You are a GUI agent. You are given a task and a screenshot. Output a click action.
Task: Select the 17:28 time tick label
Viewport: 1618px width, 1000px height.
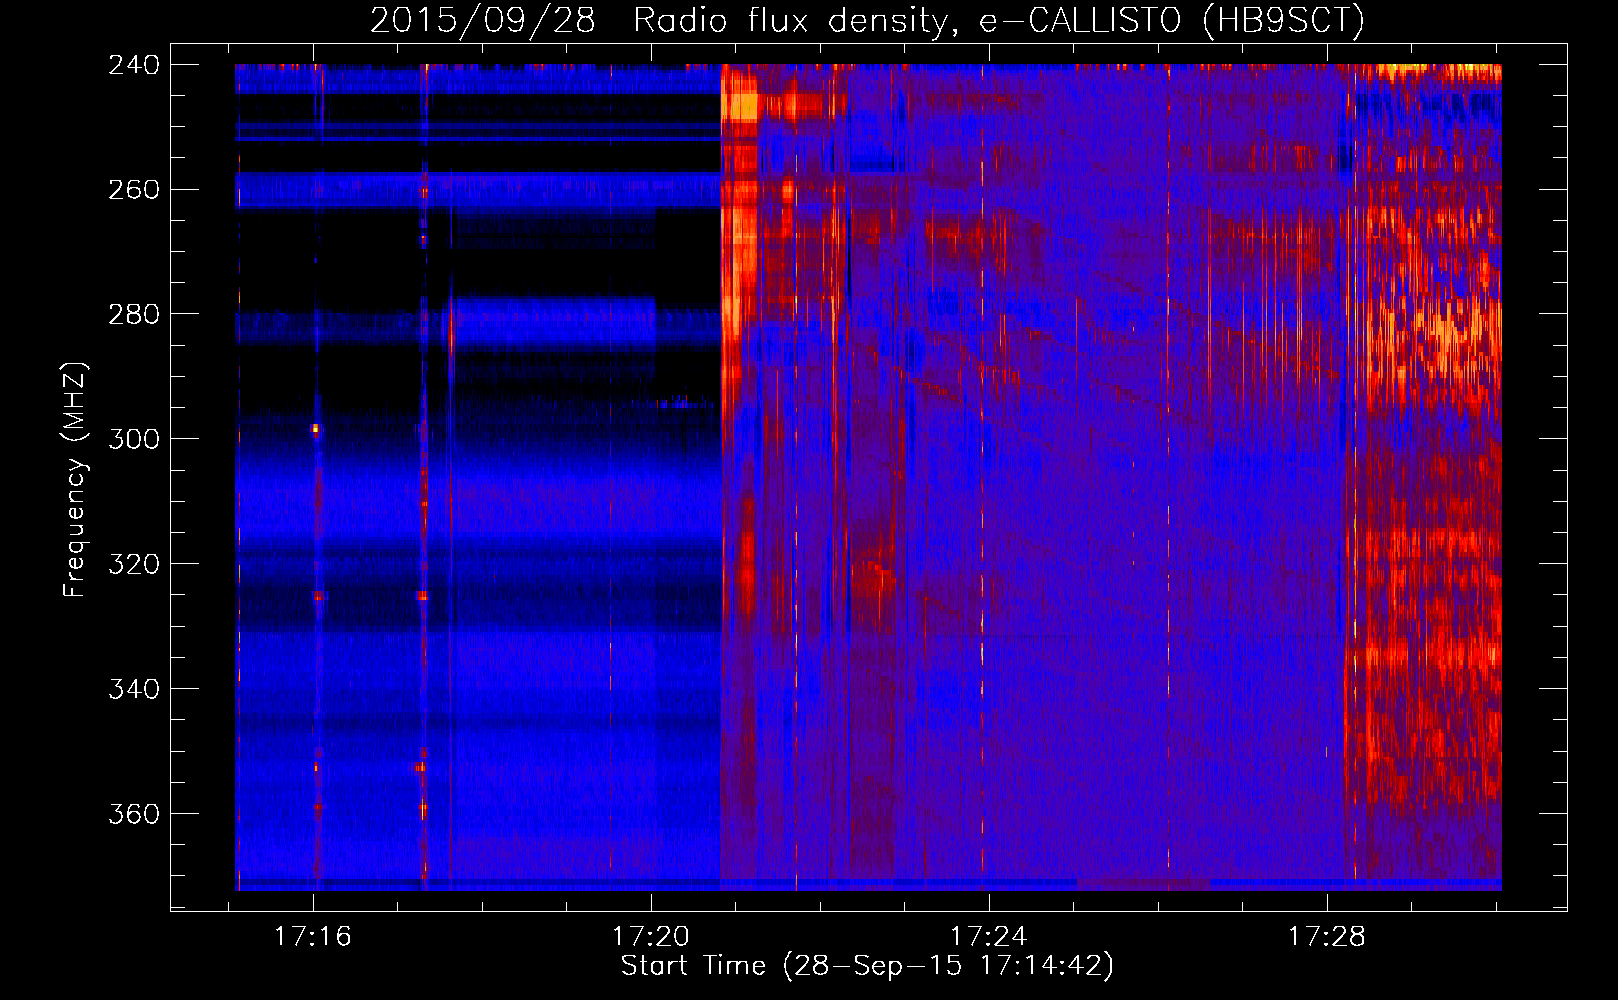point(1326,936)
